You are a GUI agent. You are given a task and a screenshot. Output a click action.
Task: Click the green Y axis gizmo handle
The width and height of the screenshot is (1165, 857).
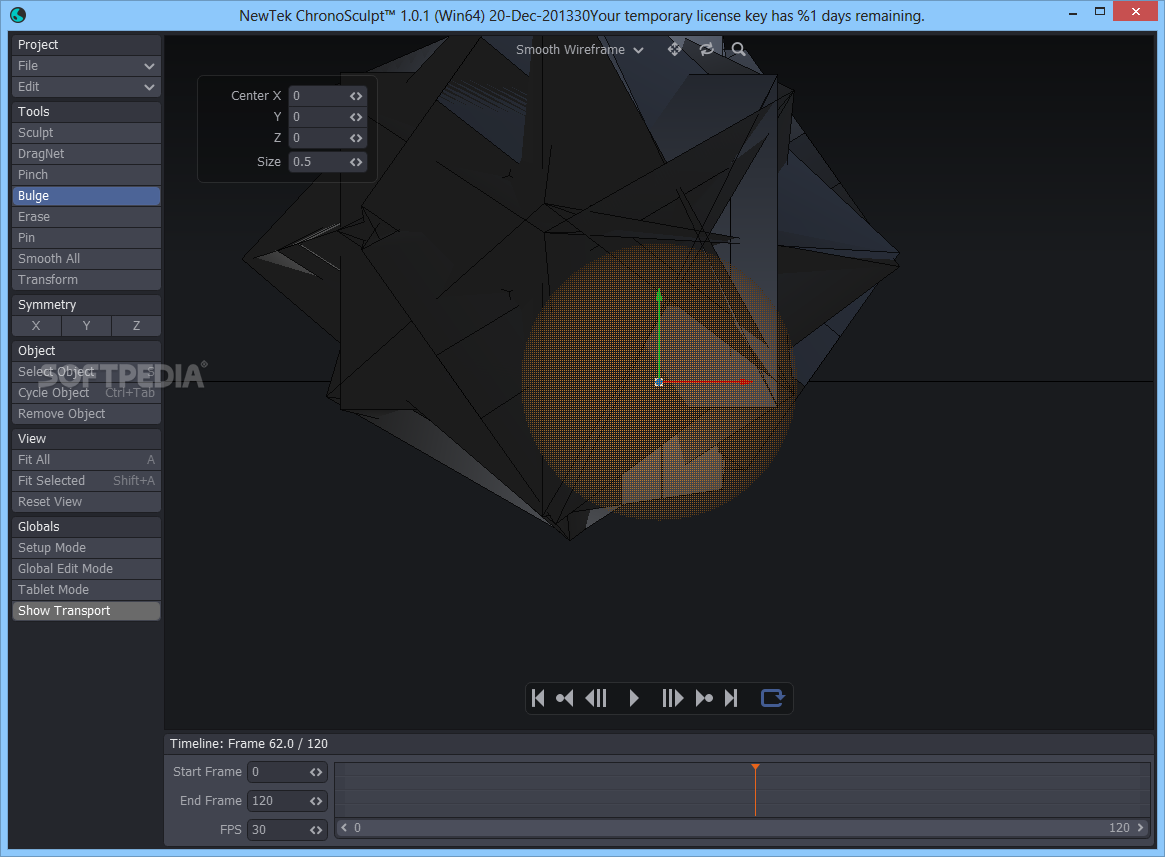[x=659, y=295]
